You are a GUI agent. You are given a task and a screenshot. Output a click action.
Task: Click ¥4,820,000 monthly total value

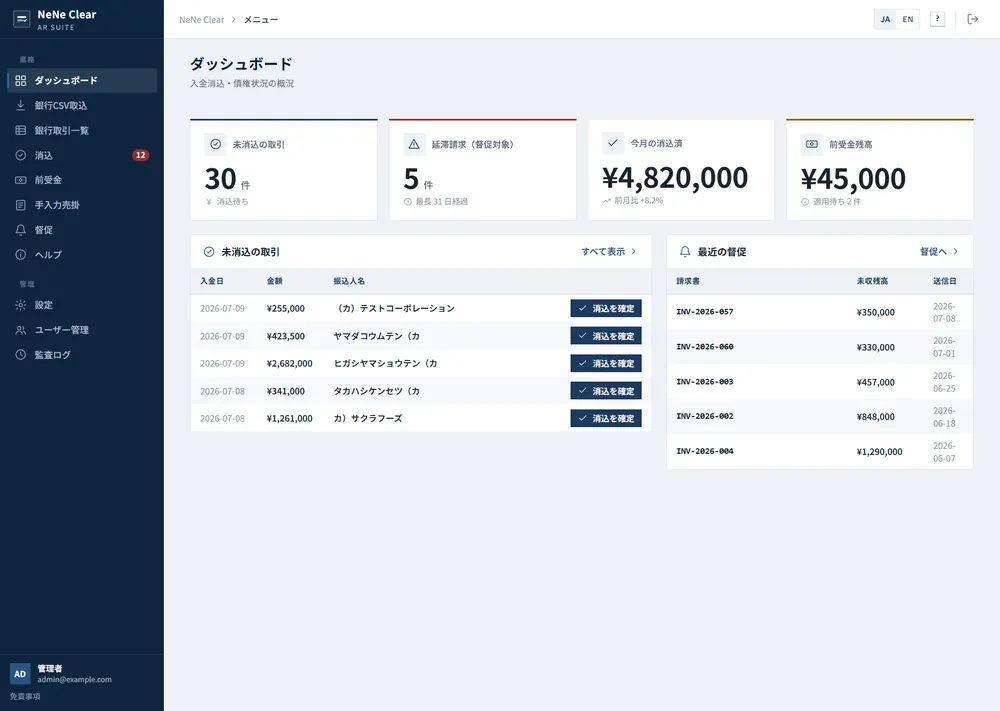pyautogui.click(x=675, y=177)
